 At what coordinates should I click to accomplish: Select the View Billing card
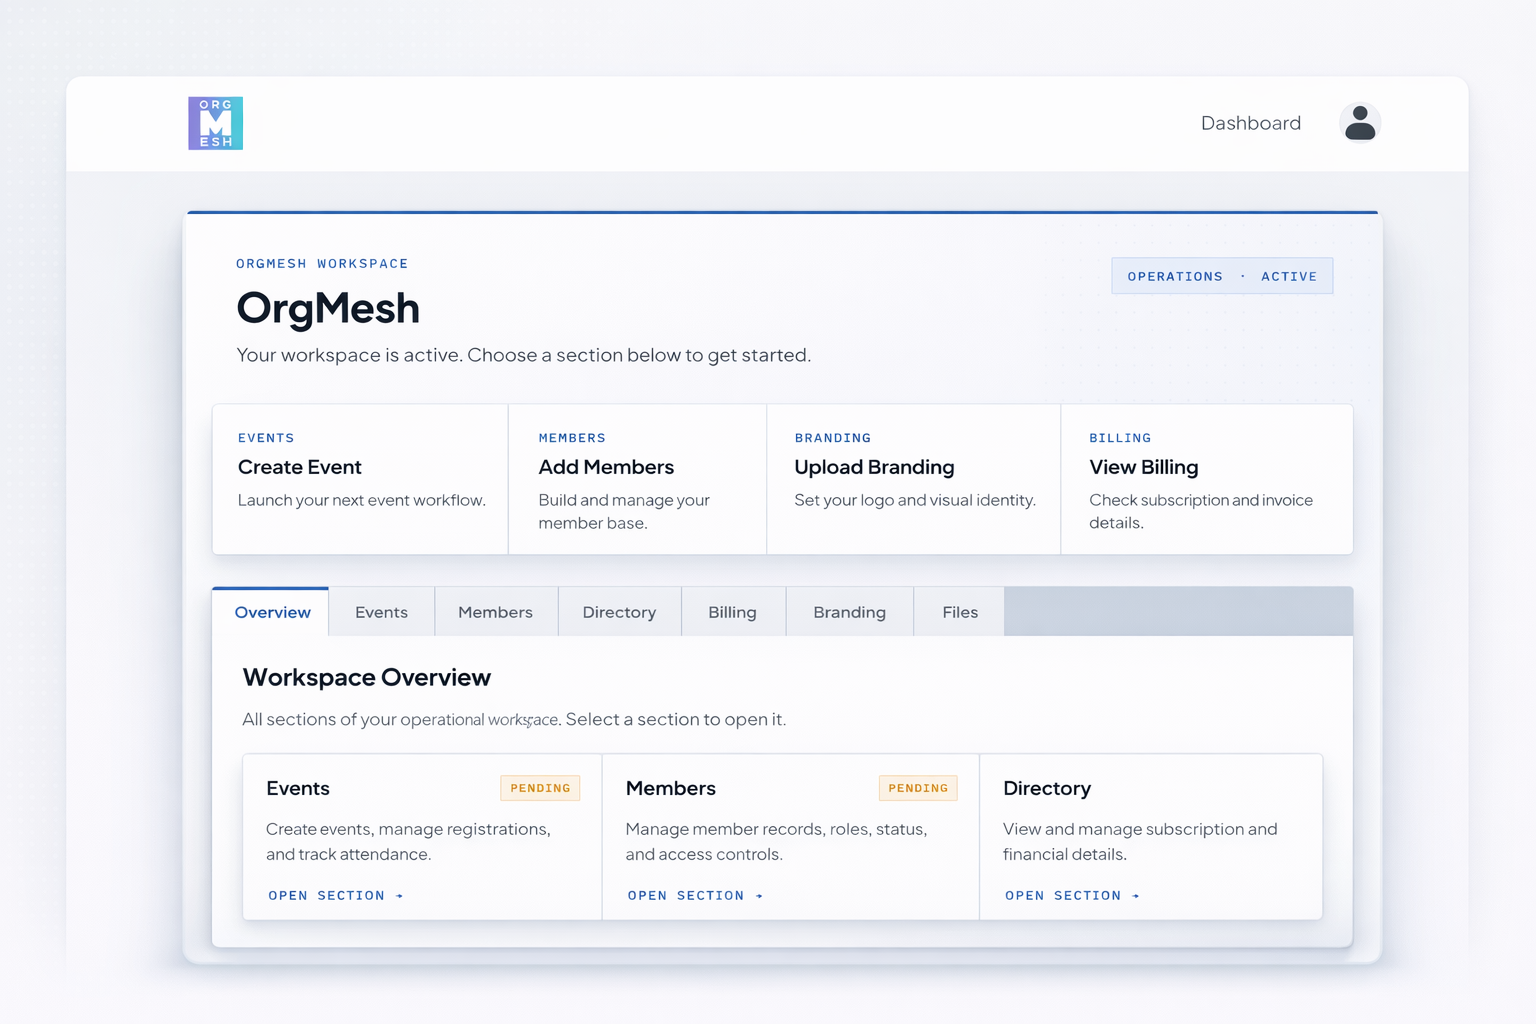point(1206,479)
